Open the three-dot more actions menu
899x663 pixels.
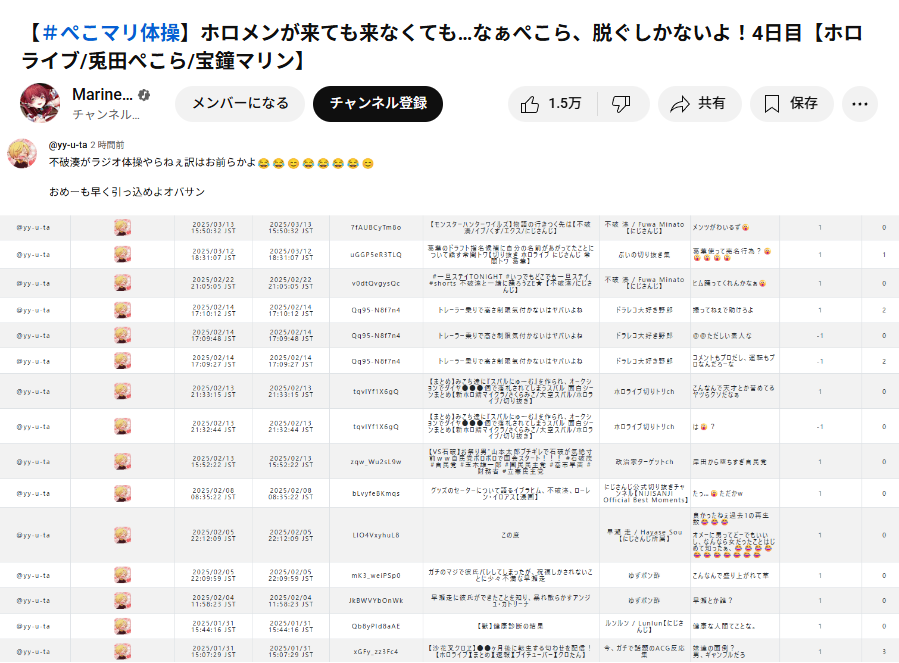tap(859, 104)
